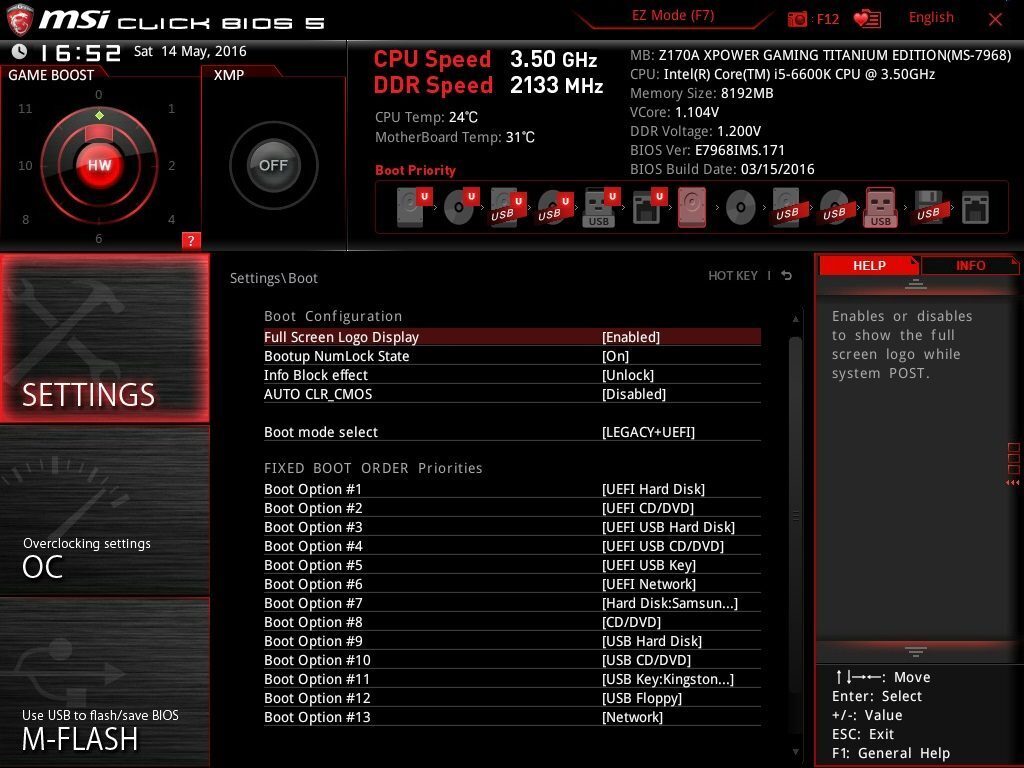The width and height of the screenshot is (1024, 768).
Task: Click the Boot Priority label
Action: pyautogui.click(x=415, y=170)
